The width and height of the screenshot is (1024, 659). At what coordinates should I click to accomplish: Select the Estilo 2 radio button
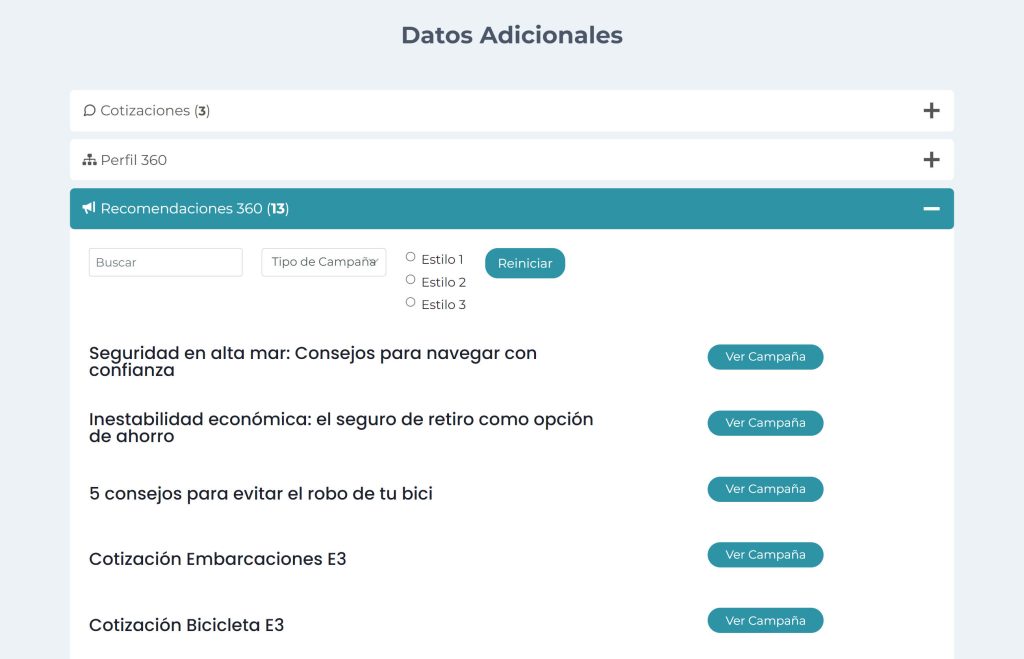pyautogui.click(x=411, y=280)
